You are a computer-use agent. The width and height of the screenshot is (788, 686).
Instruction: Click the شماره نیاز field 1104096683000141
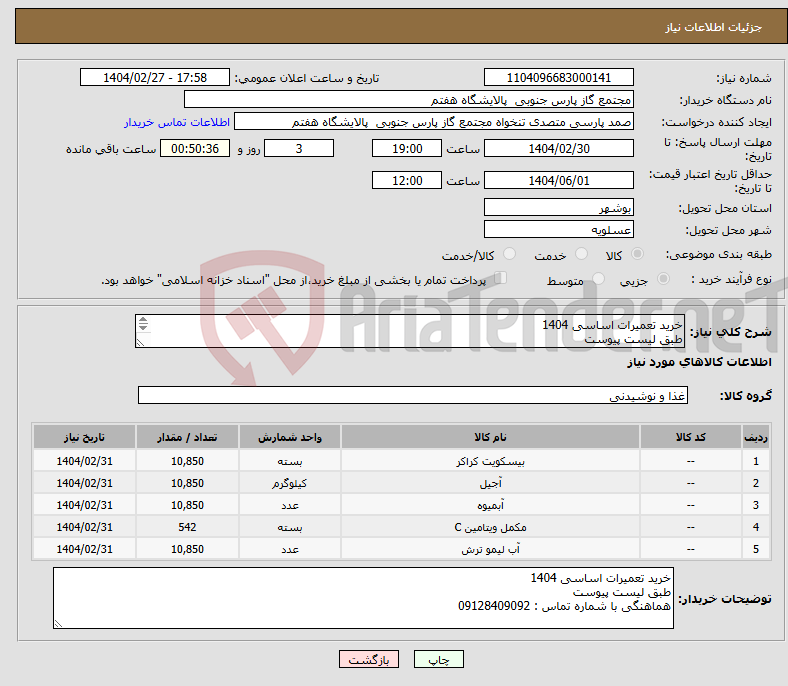tap(558, 77)
